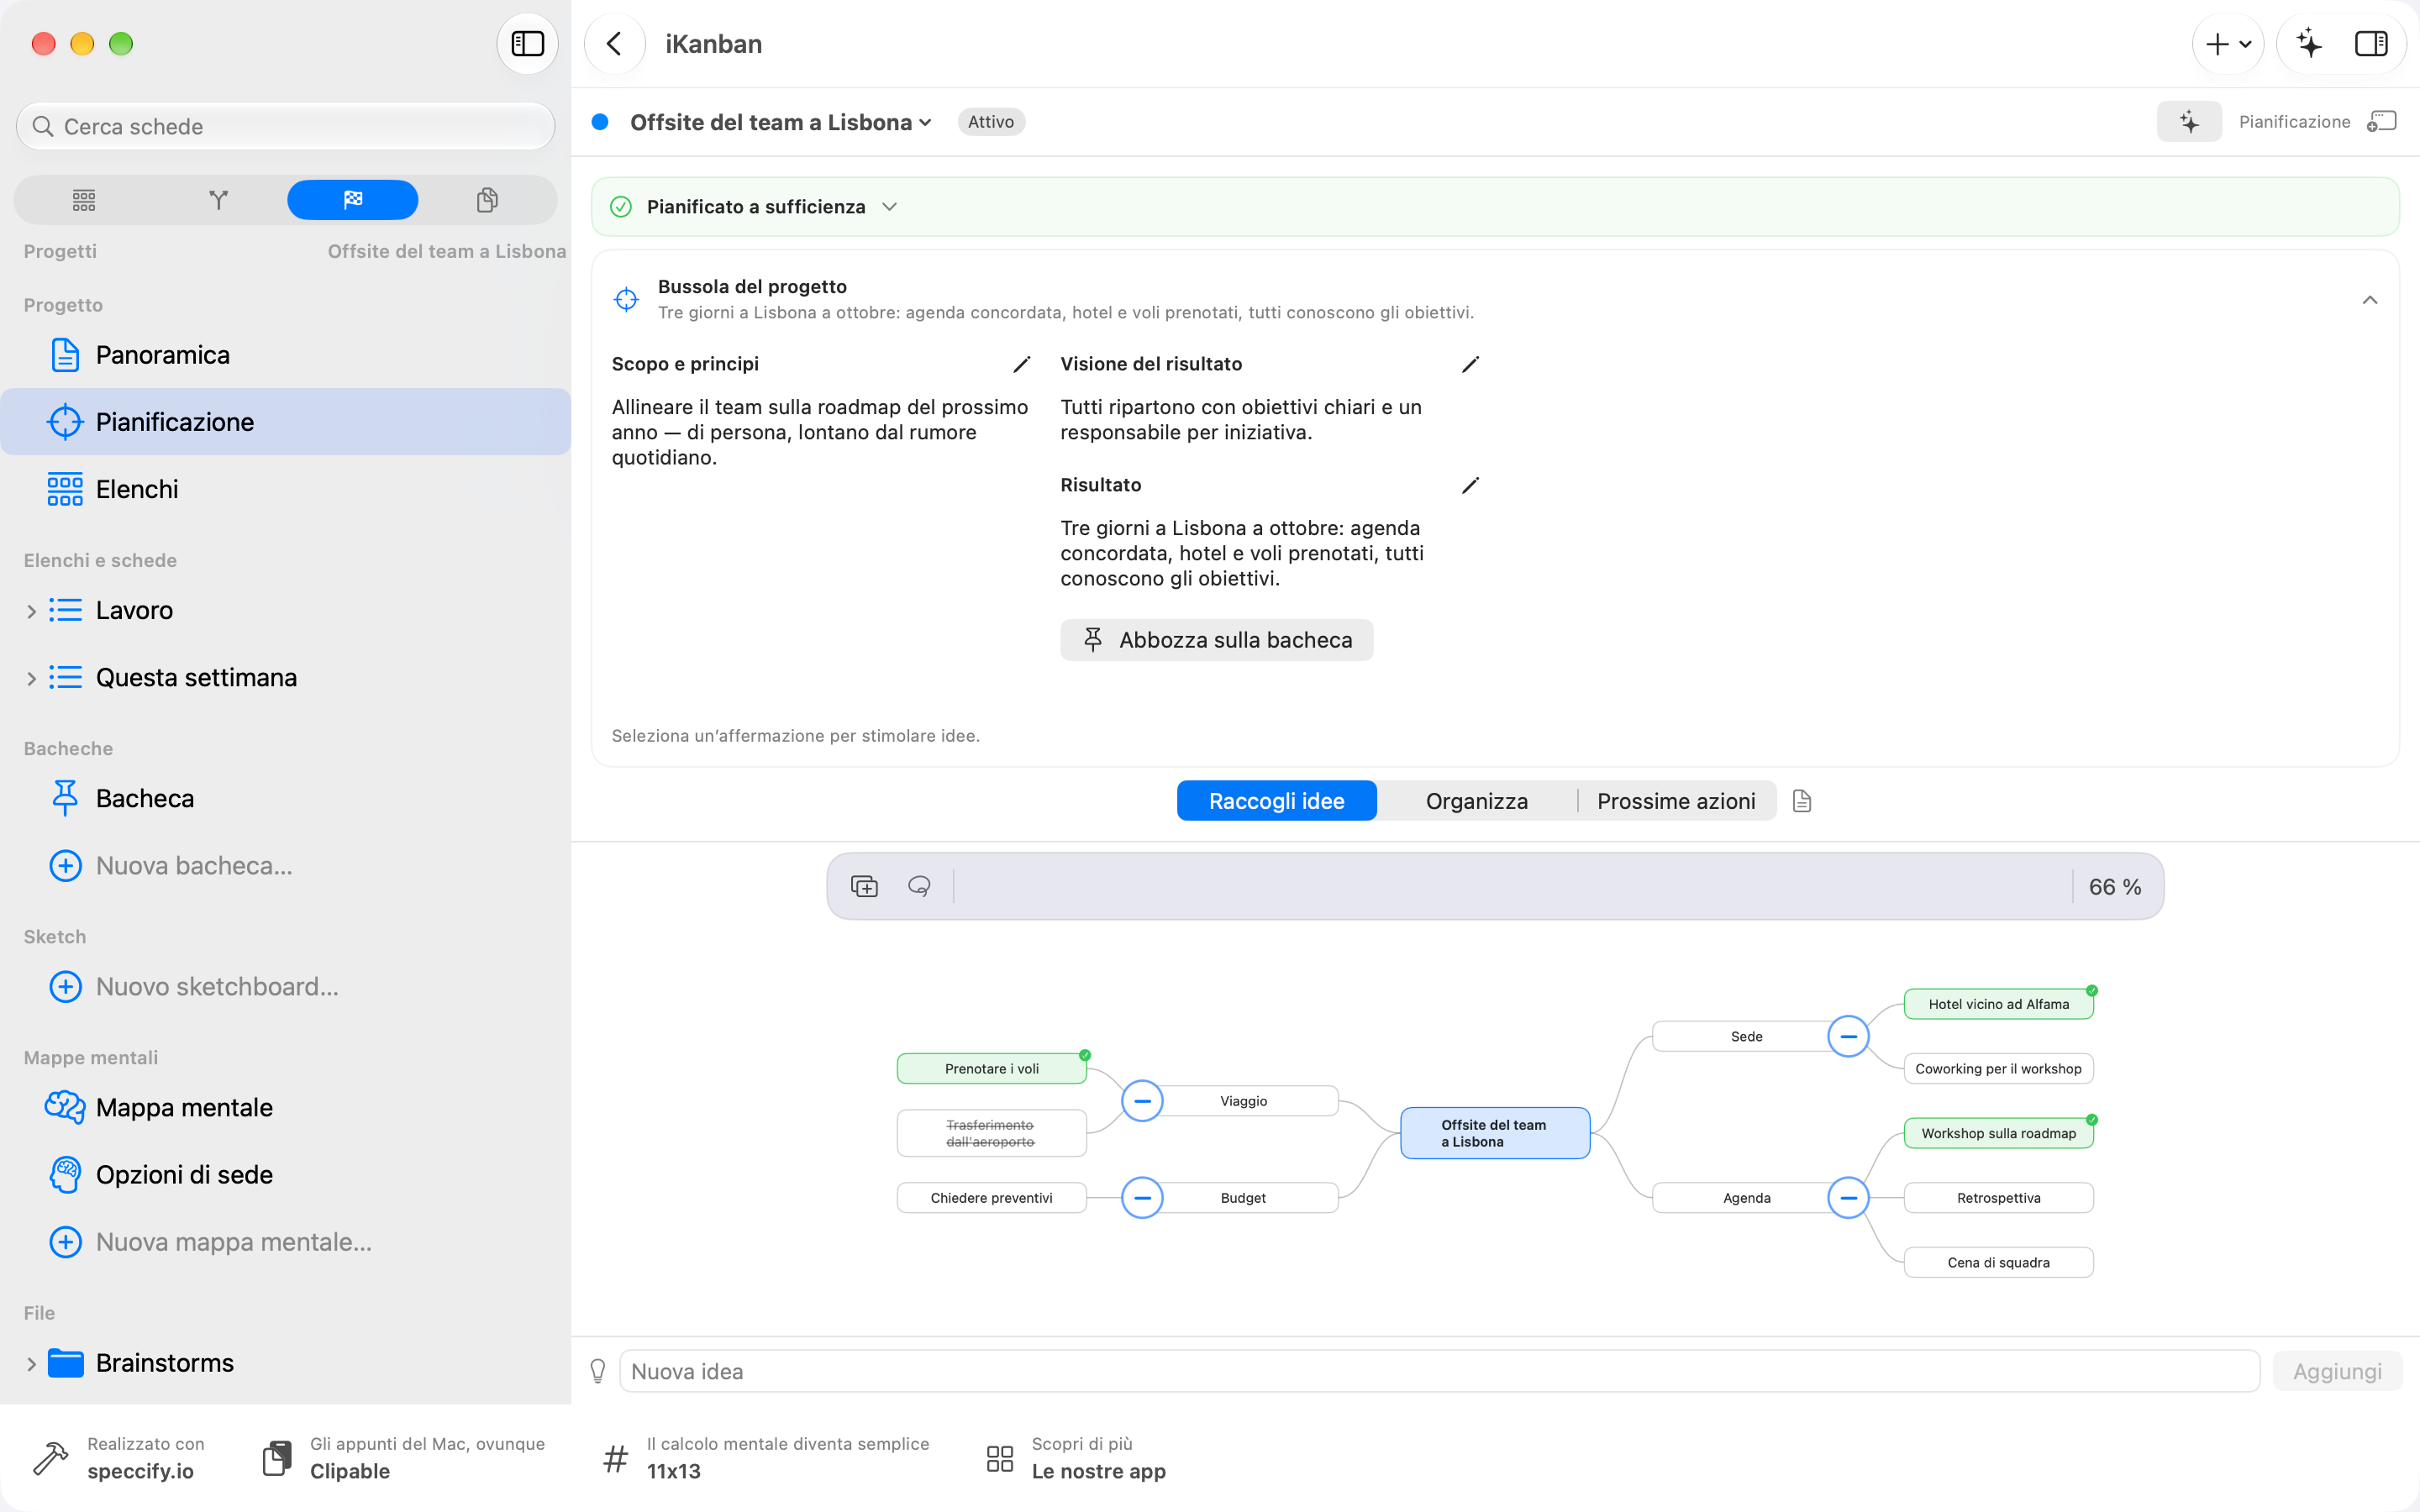
Task: Switch to the Prossime azioni tab
Action: [1676, 801]
